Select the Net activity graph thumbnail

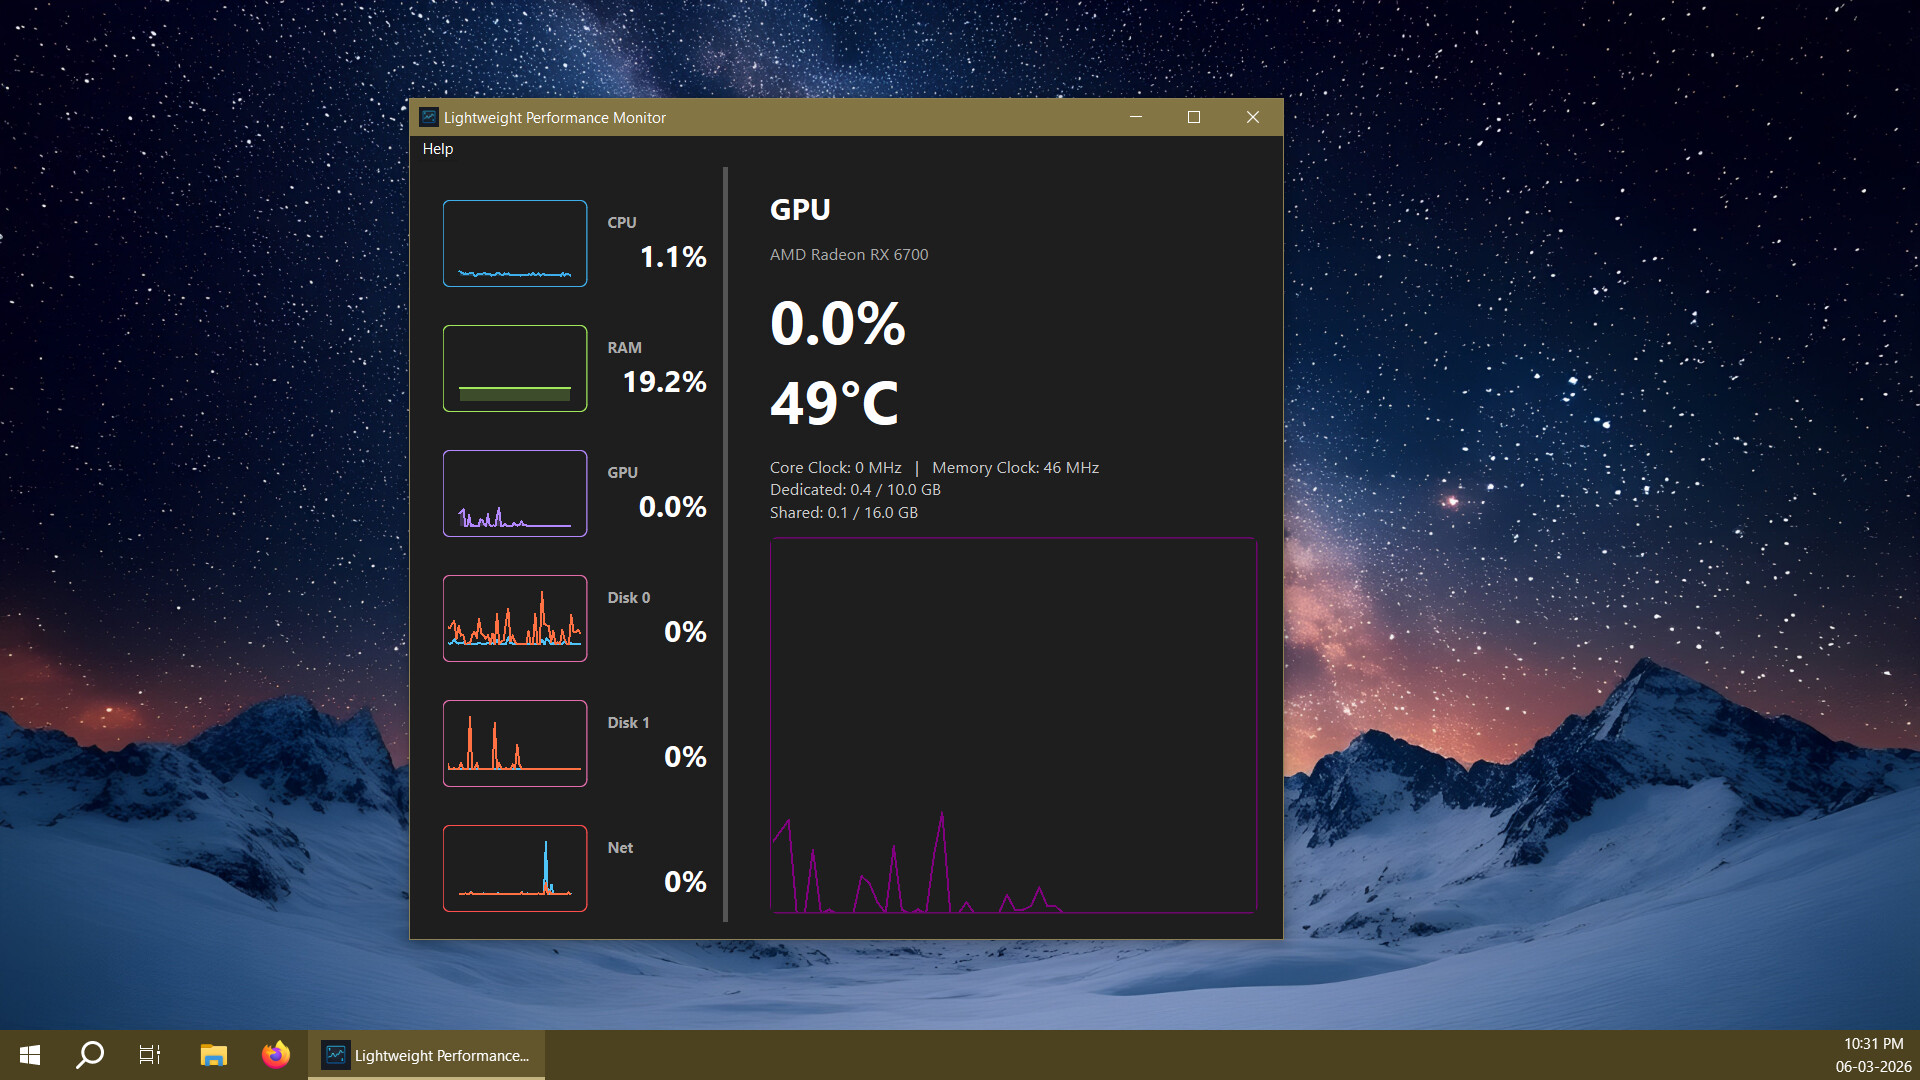click(515, 868)
